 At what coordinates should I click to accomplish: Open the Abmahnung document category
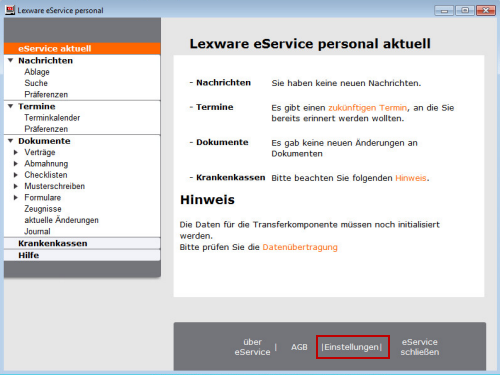point(46,164)
